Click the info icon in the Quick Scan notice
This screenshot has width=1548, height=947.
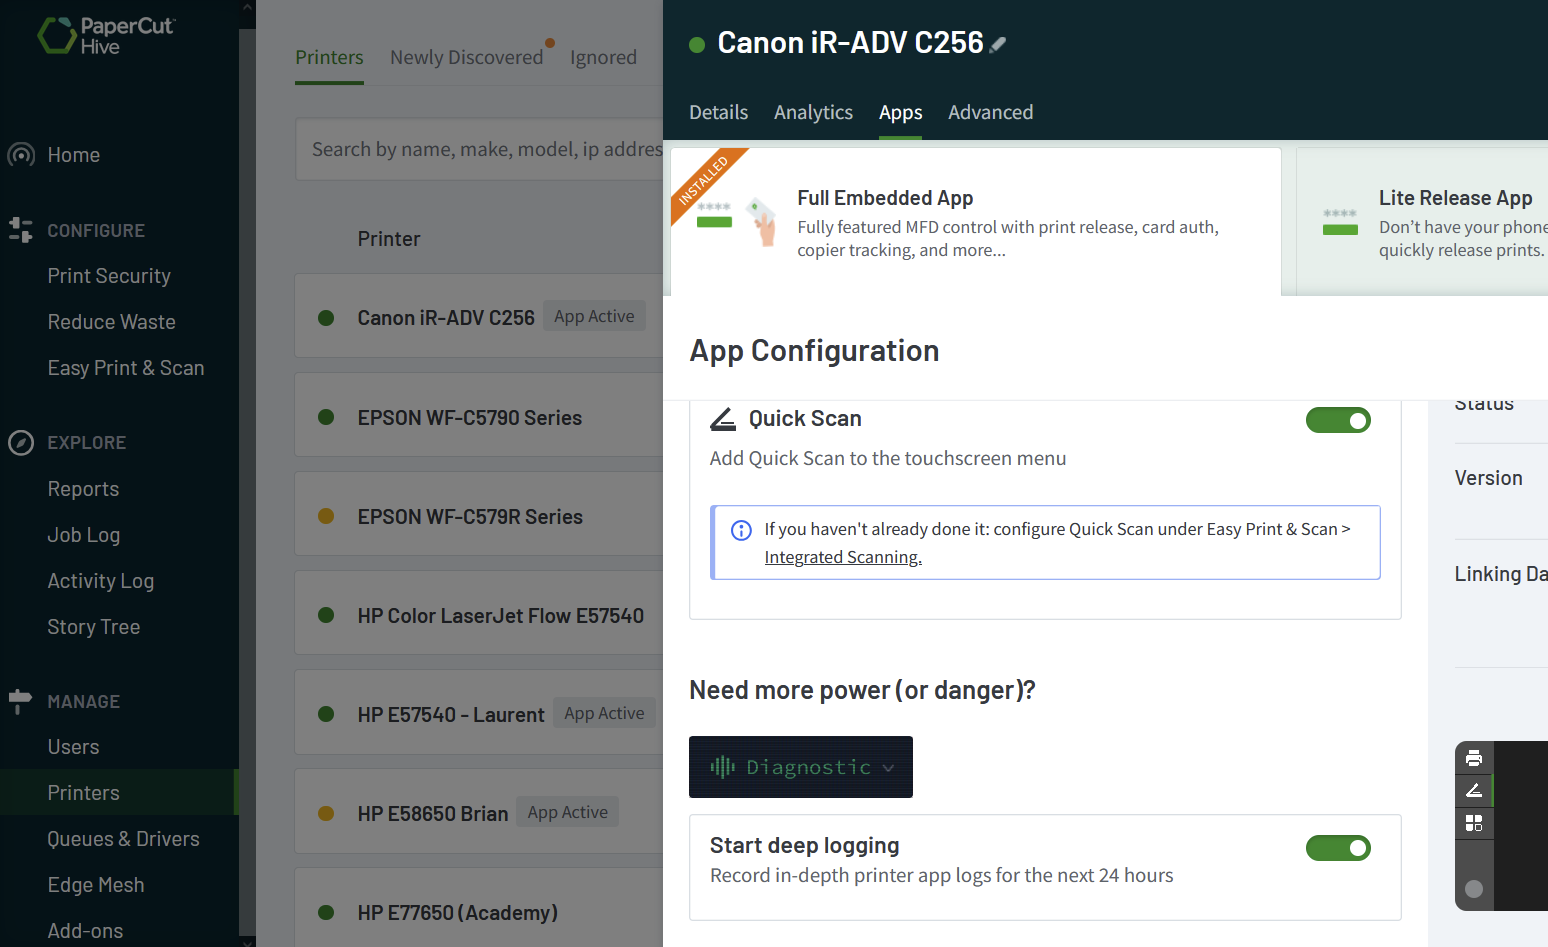(741, 530)
